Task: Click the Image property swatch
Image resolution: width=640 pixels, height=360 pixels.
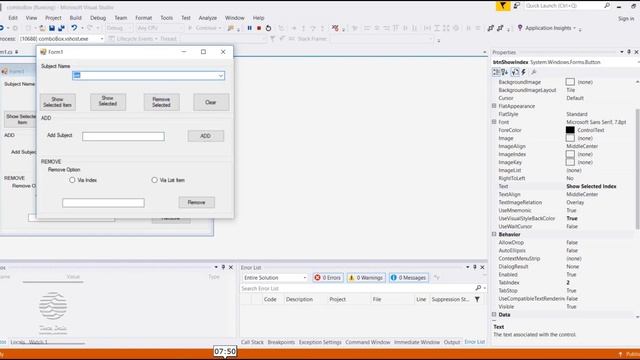Action: tap(570, 138)
